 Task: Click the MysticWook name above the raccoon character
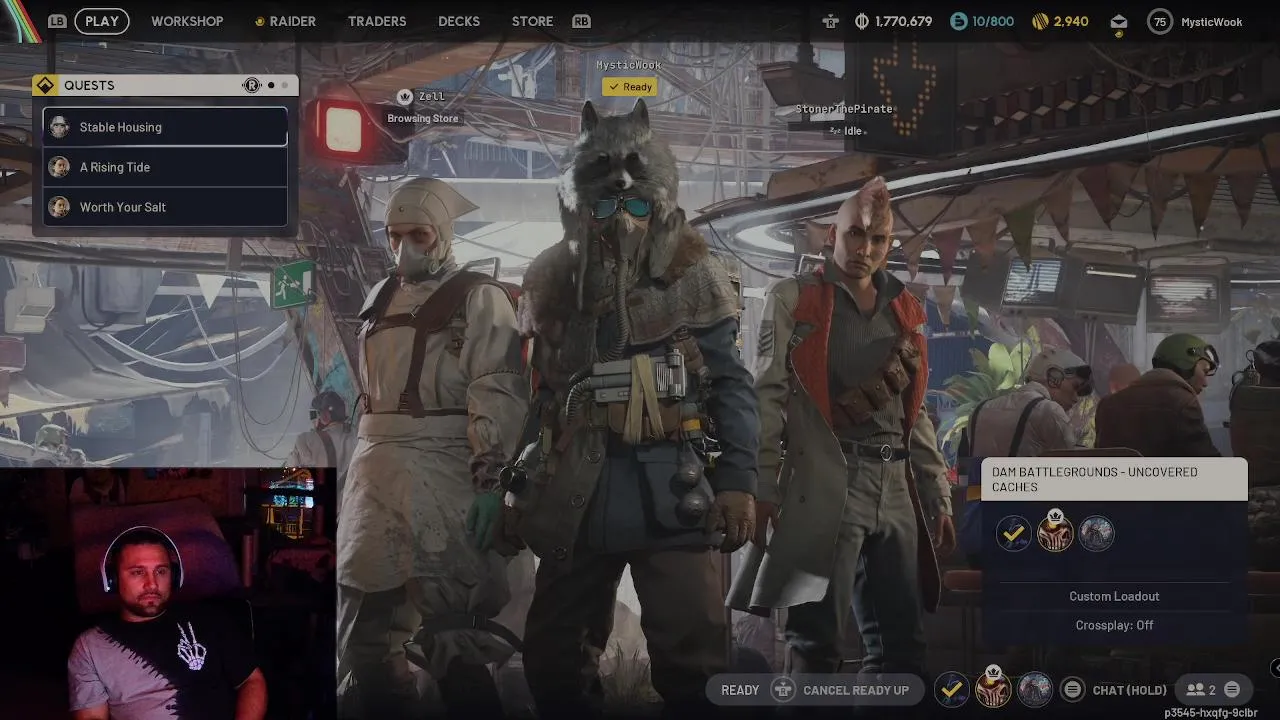[629, 65]
